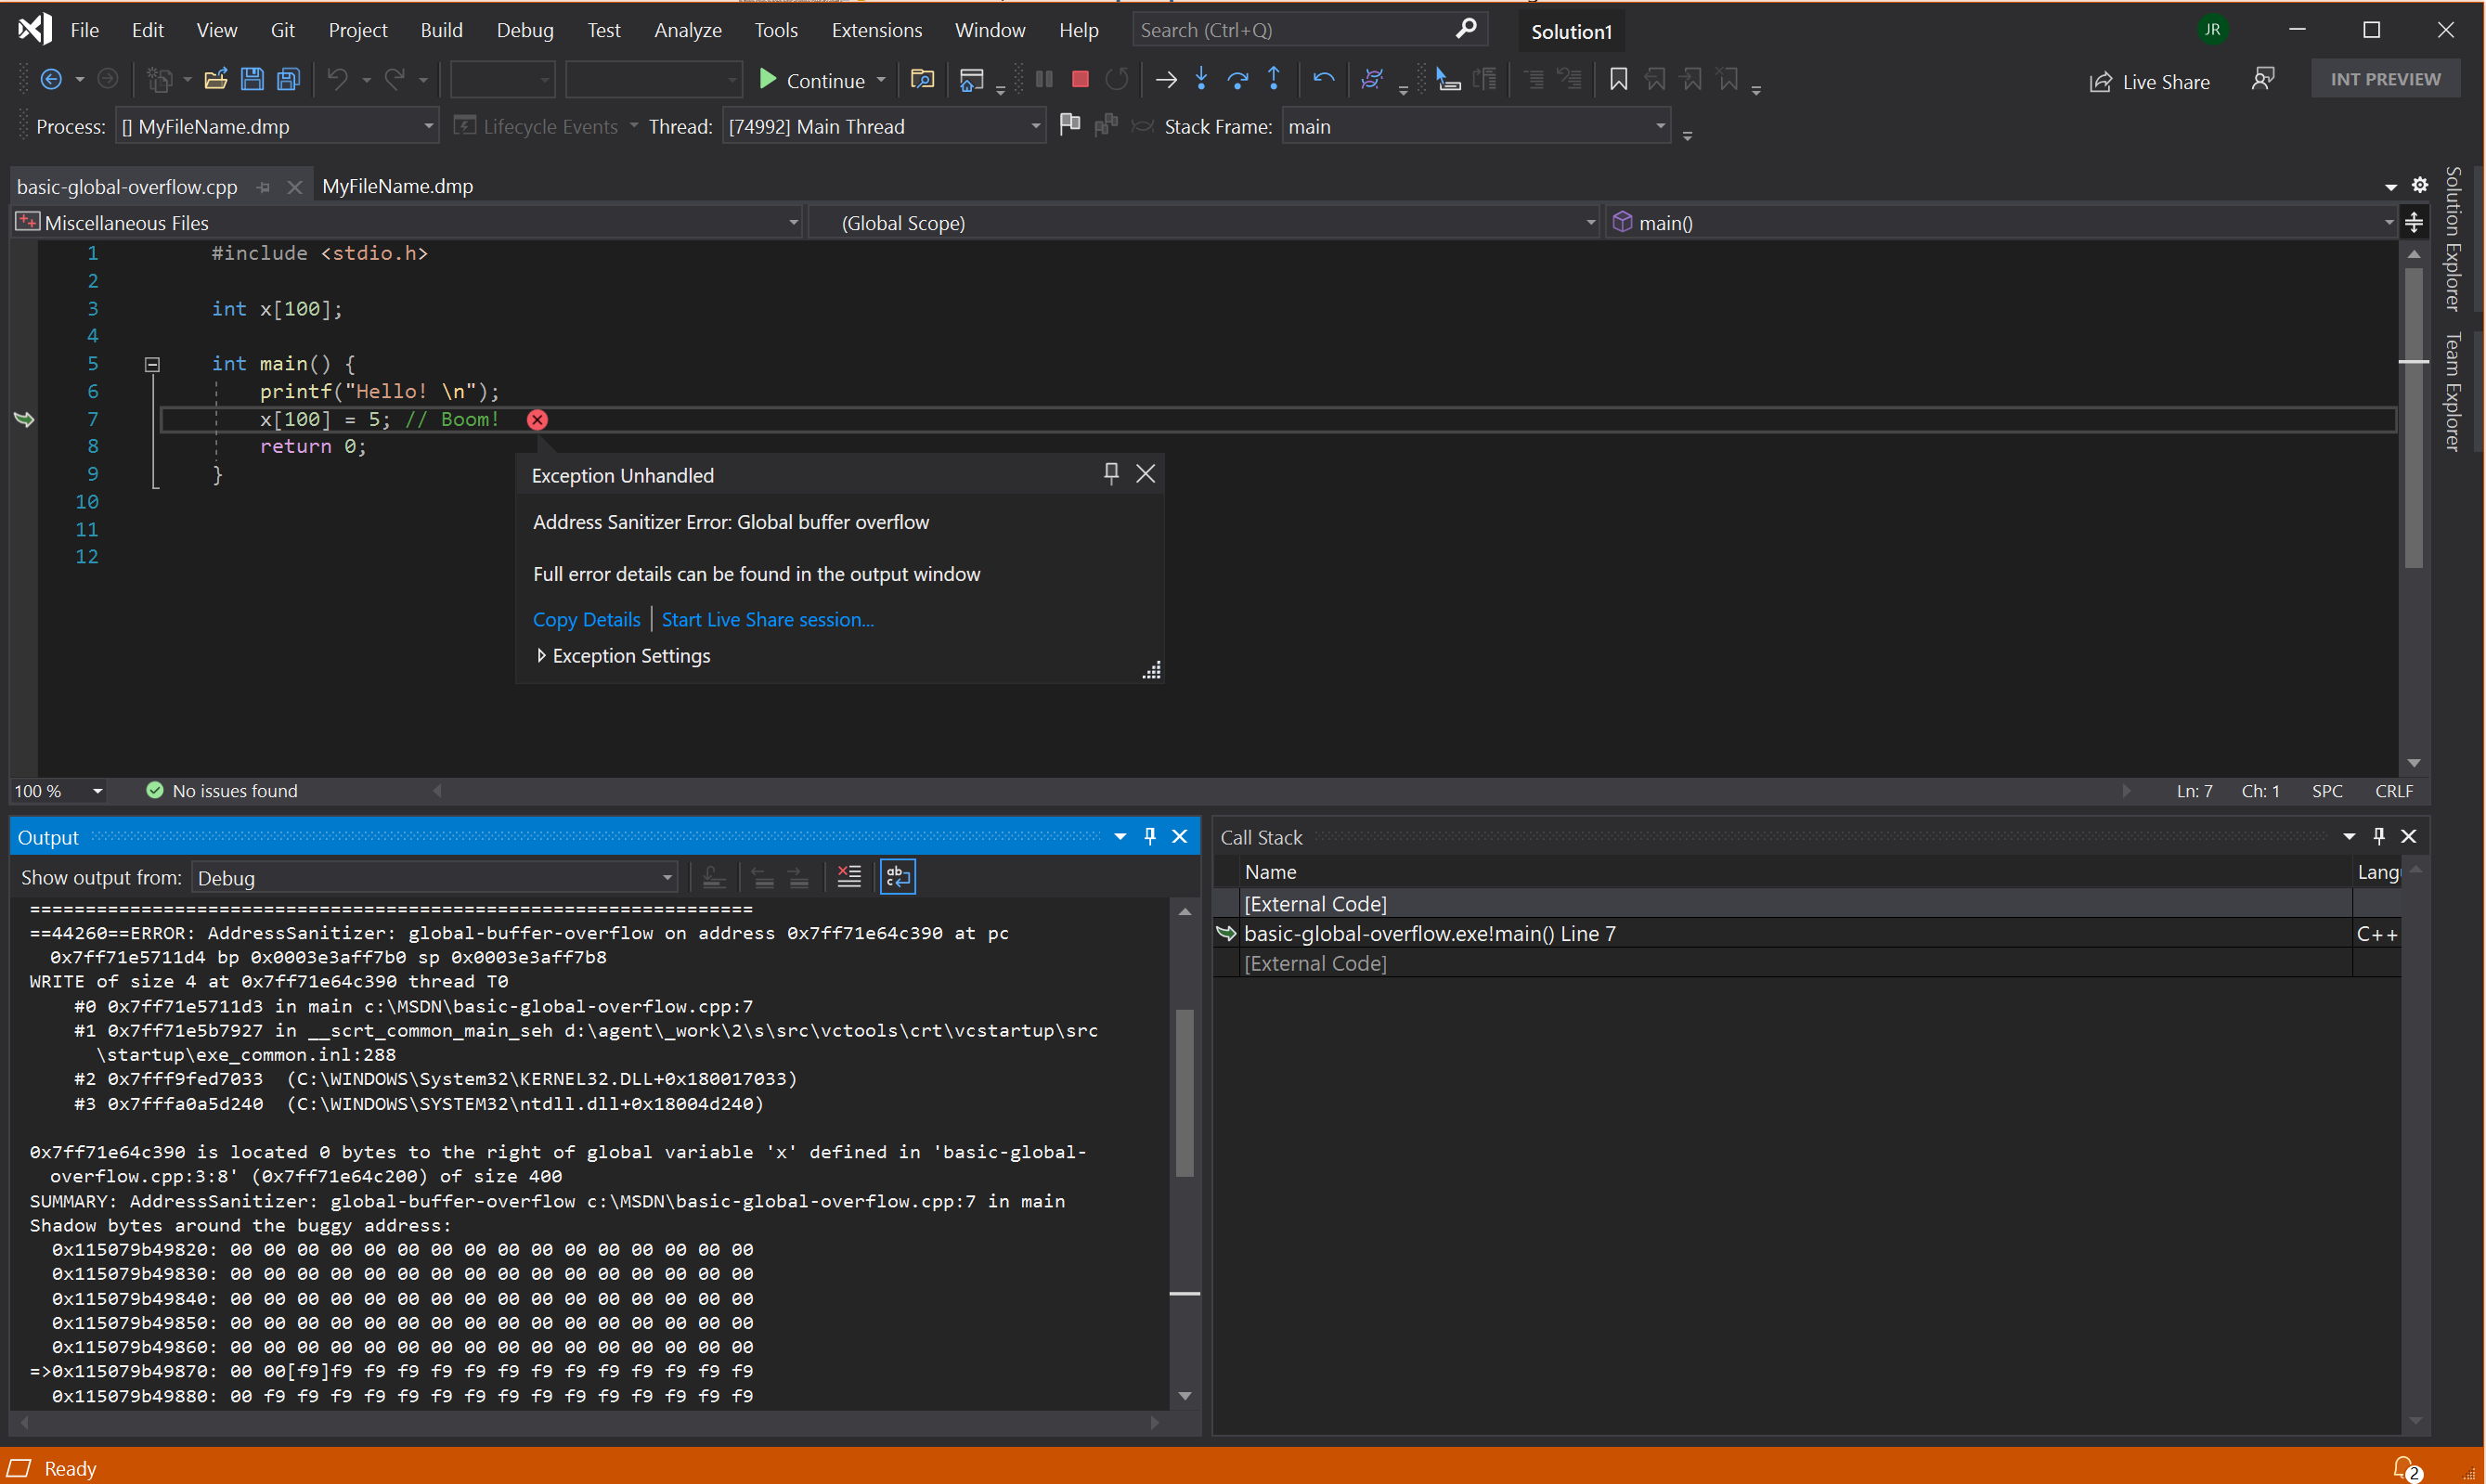This screenshot has width=2486, height=1484.
Task: Expand the Exception Settings section
Action: (x=540, y=655)
